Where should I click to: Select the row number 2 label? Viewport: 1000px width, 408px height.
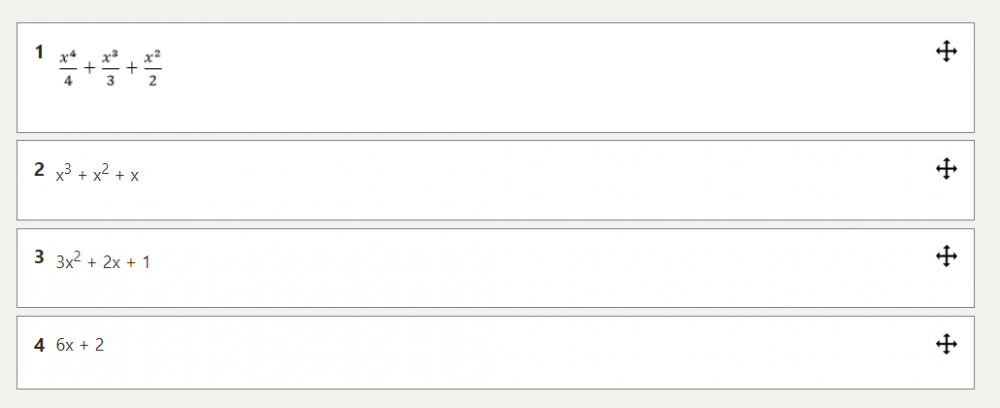pyautogui.click(x=39, y=169)
